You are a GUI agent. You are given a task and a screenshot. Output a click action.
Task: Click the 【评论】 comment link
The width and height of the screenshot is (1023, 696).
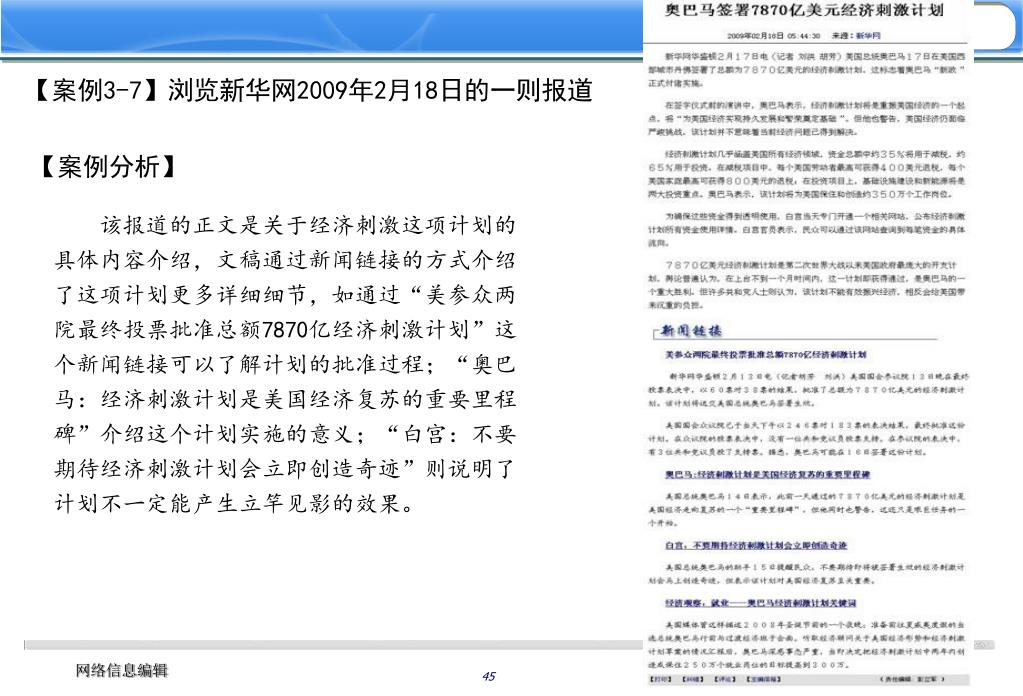[724, 680]
